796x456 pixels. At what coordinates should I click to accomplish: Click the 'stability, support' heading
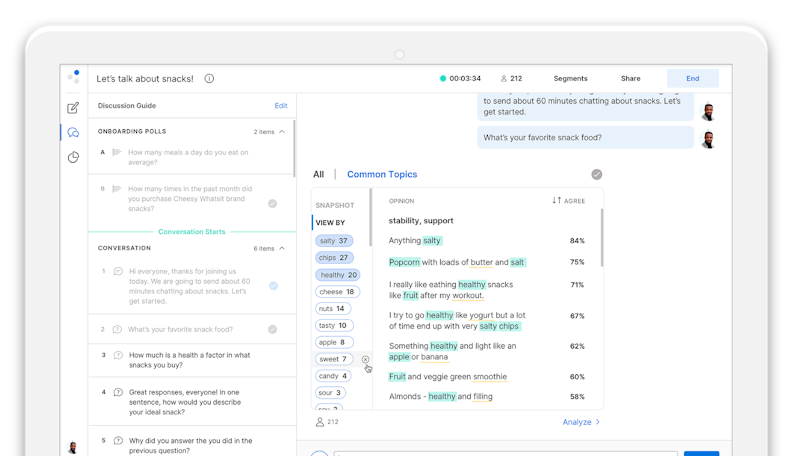(x=421, y=220)
